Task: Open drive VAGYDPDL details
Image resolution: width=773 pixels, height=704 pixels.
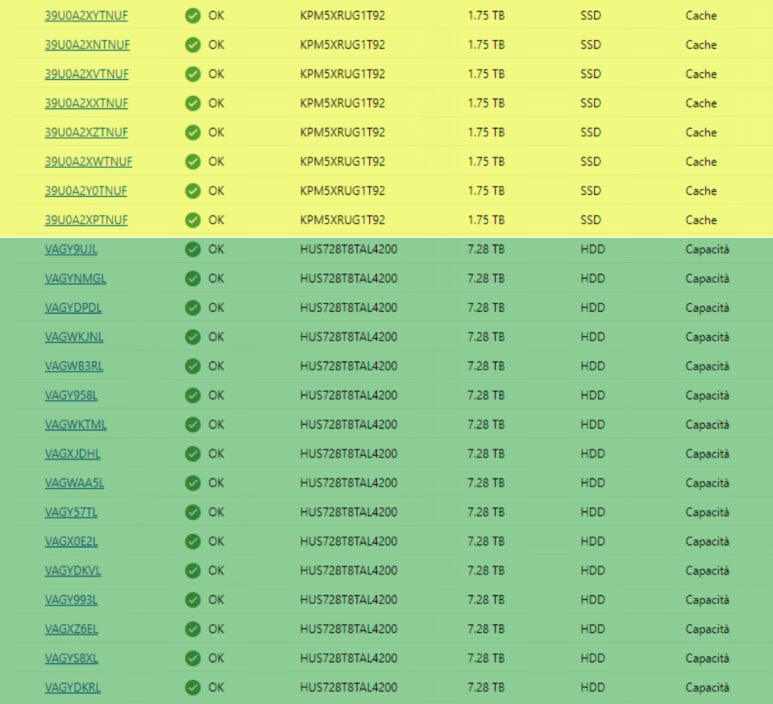Action: pyautogui.click(x=73, y=308)
